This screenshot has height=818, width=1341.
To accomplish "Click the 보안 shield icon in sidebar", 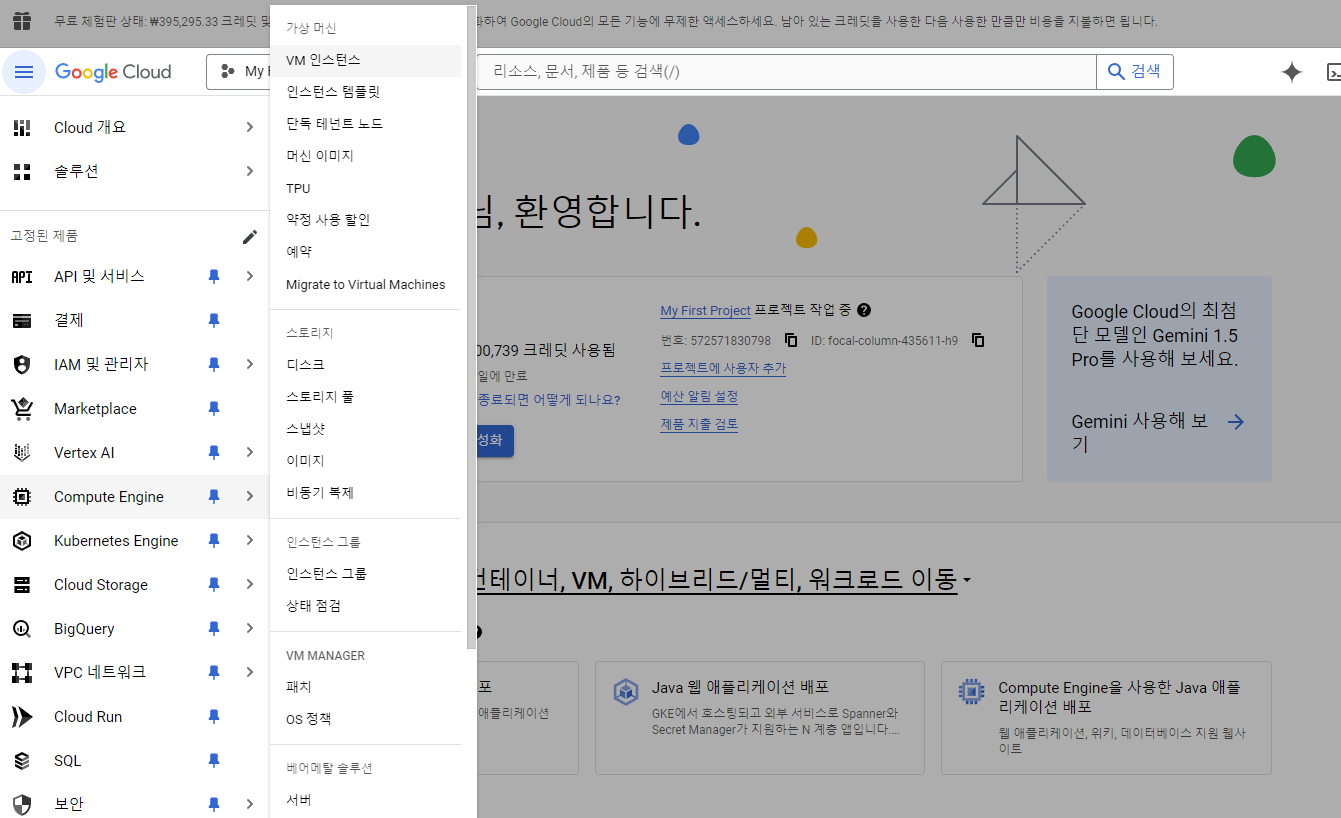I will (x=22, y=805).
